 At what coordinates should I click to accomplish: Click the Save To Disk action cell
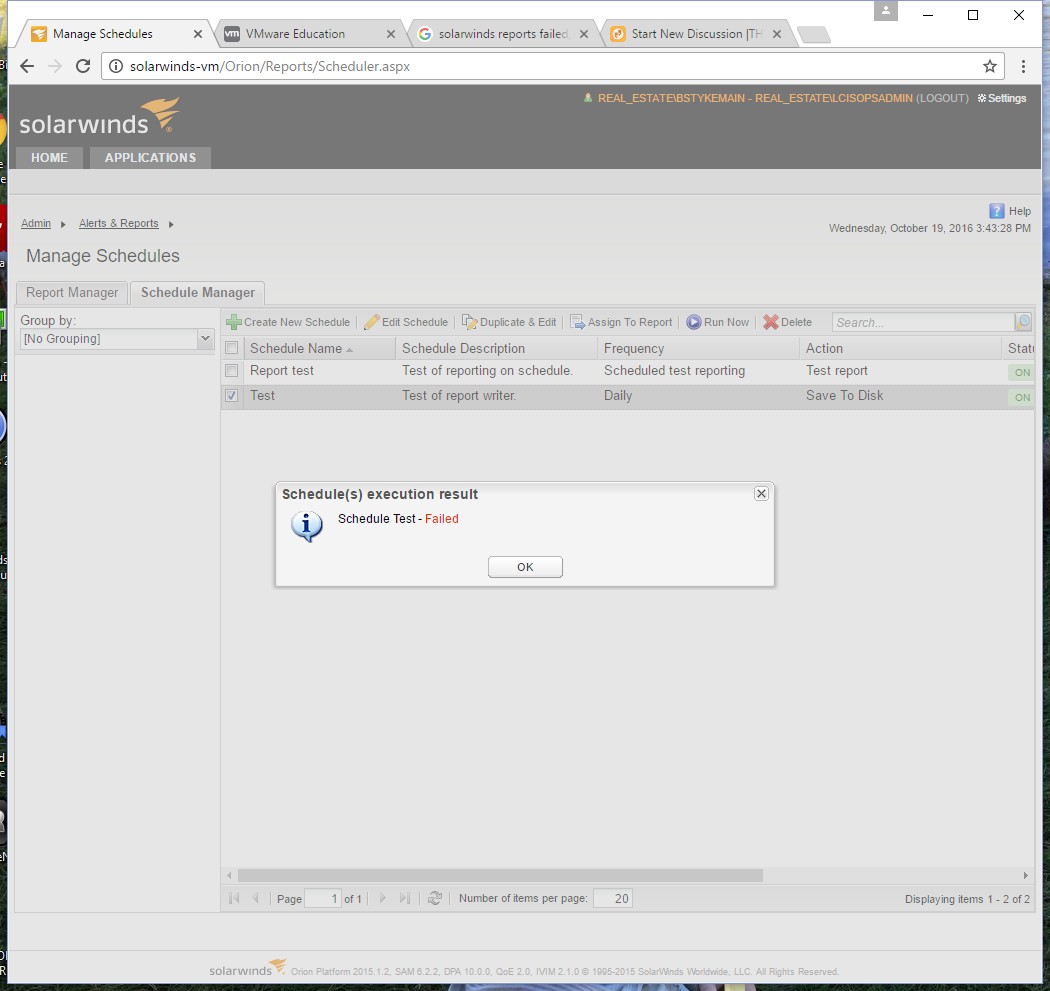[x=844, y=396]
